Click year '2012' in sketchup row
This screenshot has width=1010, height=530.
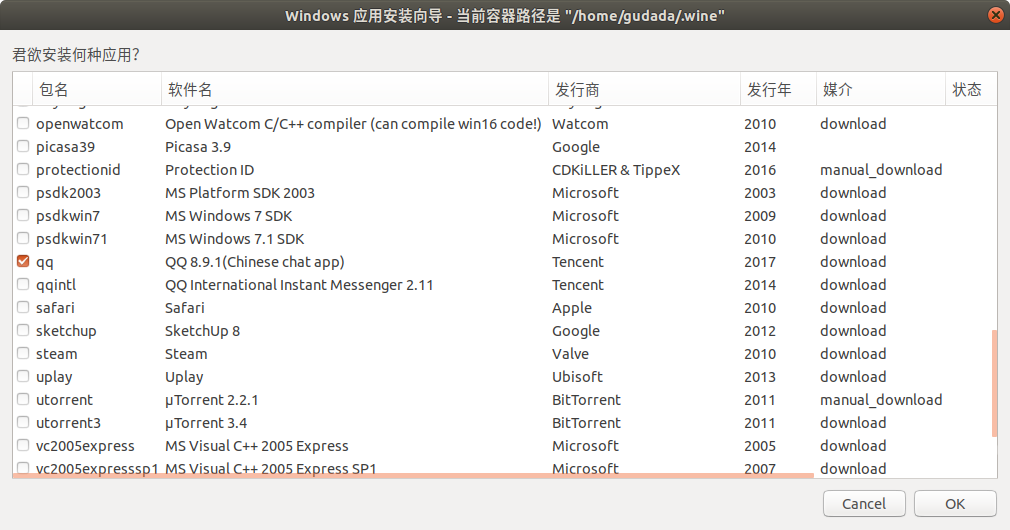point(759,331)
